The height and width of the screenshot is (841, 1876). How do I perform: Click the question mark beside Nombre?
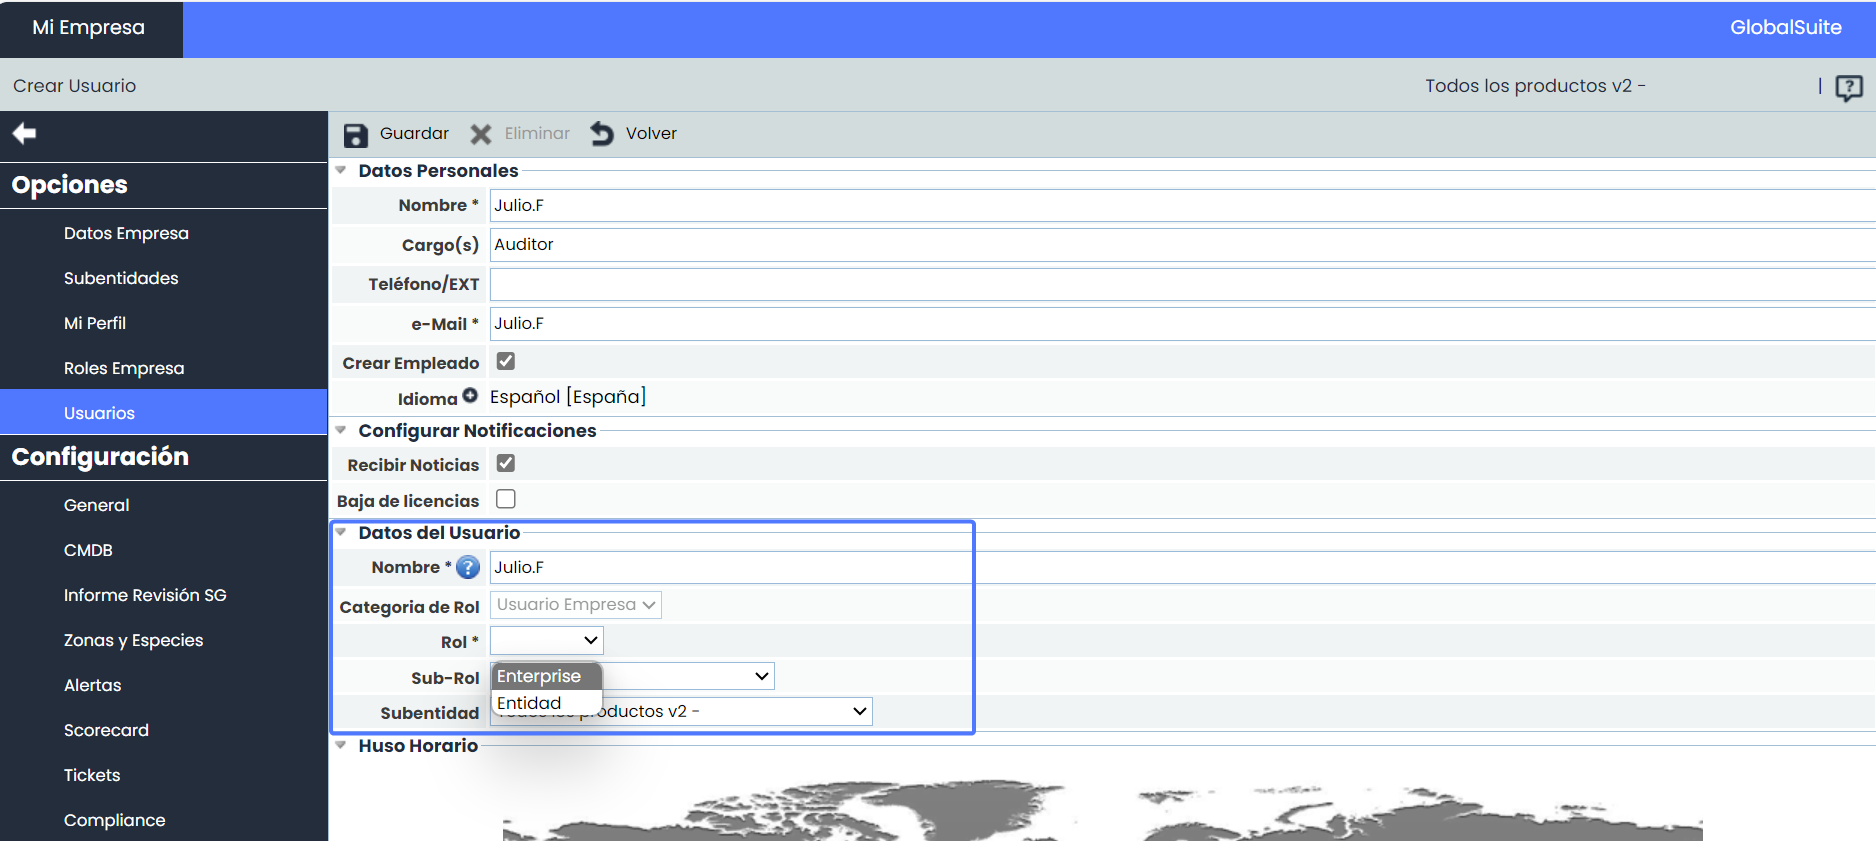click(x=468, y=568)
